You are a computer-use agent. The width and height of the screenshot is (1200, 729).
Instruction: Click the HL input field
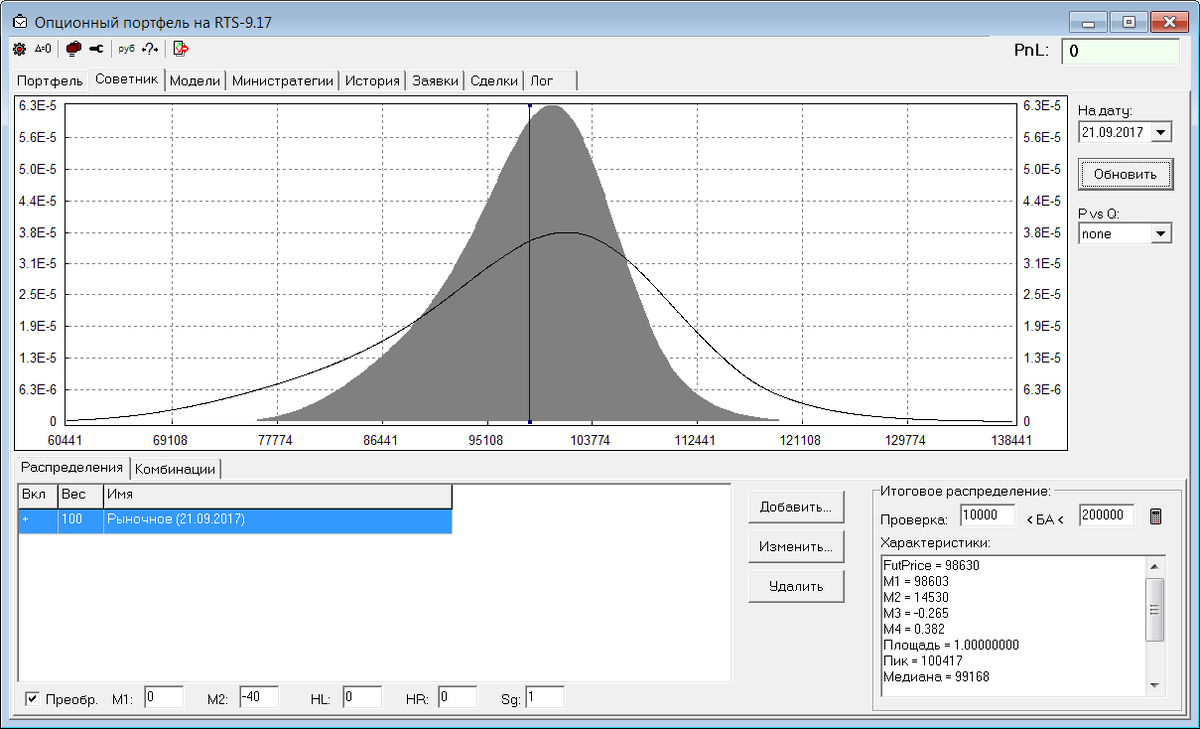361,697
